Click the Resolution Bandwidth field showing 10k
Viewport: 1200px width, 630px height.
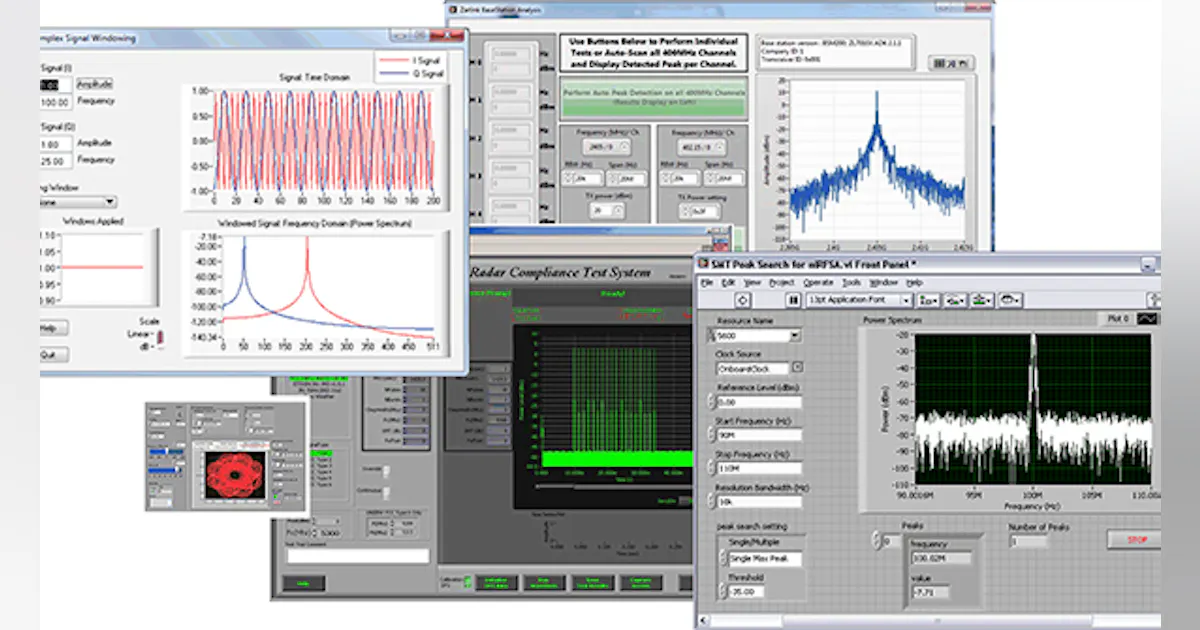(758, 501)
